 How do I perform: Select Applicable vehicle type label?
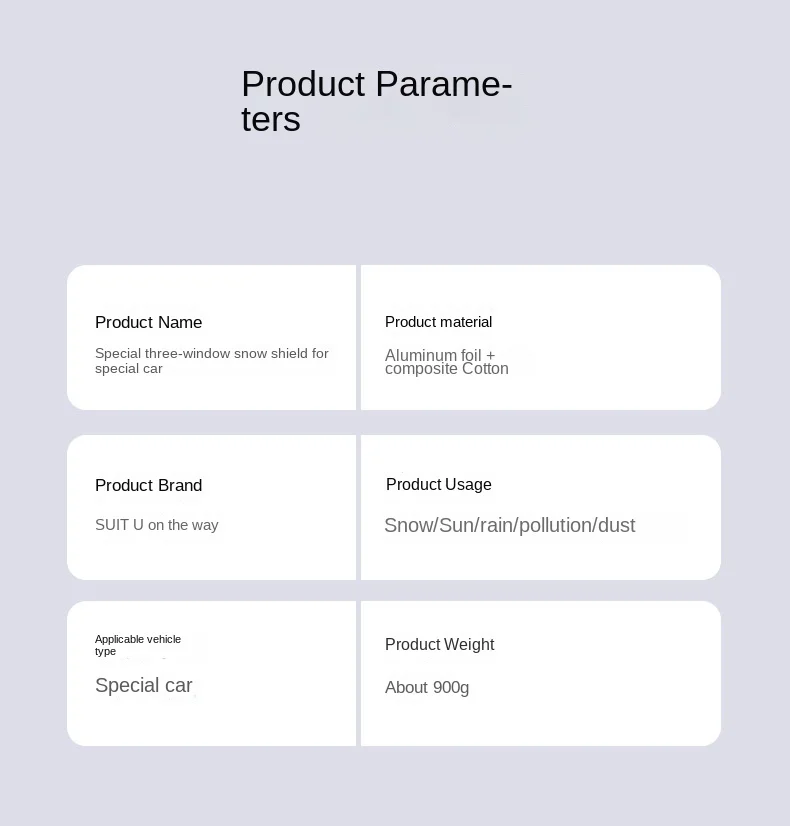138,645
